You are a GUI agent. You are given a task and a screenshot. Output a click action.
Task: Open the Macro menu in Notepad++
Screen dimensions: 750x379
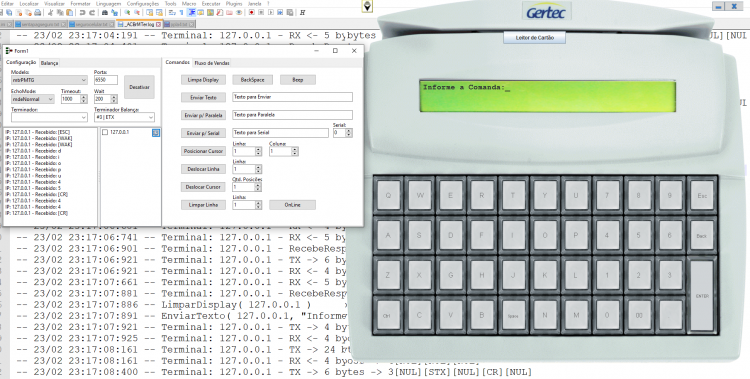[188, 3]
